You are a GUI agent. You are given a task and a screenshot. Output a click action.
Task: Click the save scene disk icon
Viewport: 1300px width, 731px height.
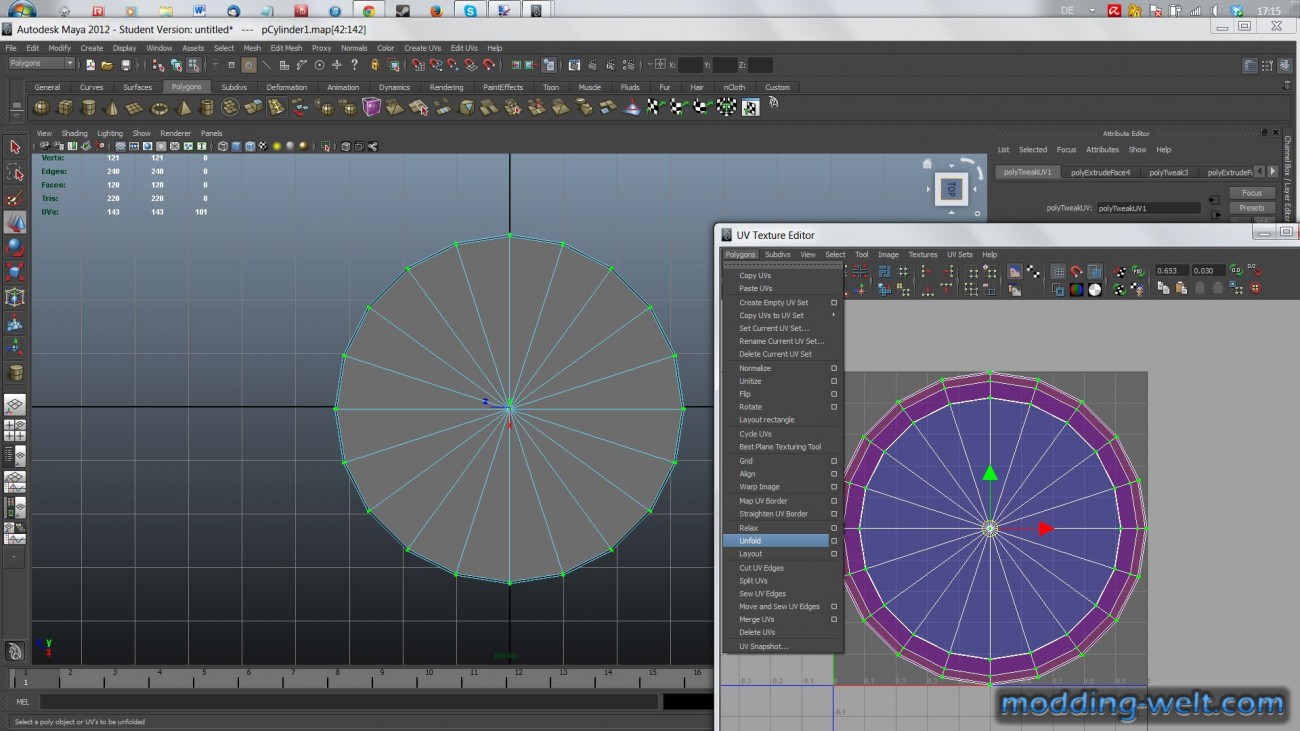[125, 65]
